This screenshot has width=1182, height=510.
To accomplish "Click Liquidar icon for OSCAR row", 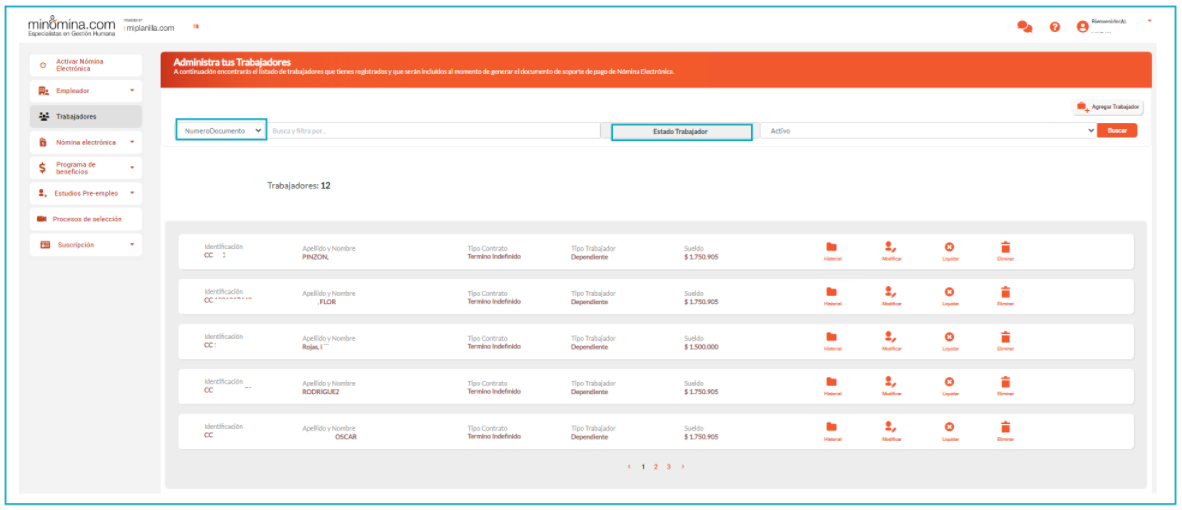I will [949, 427].
